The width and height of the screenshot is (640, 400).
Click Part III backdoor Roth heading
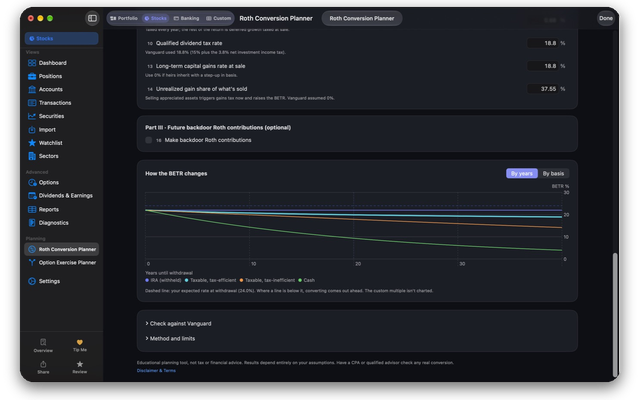[218, 128]
